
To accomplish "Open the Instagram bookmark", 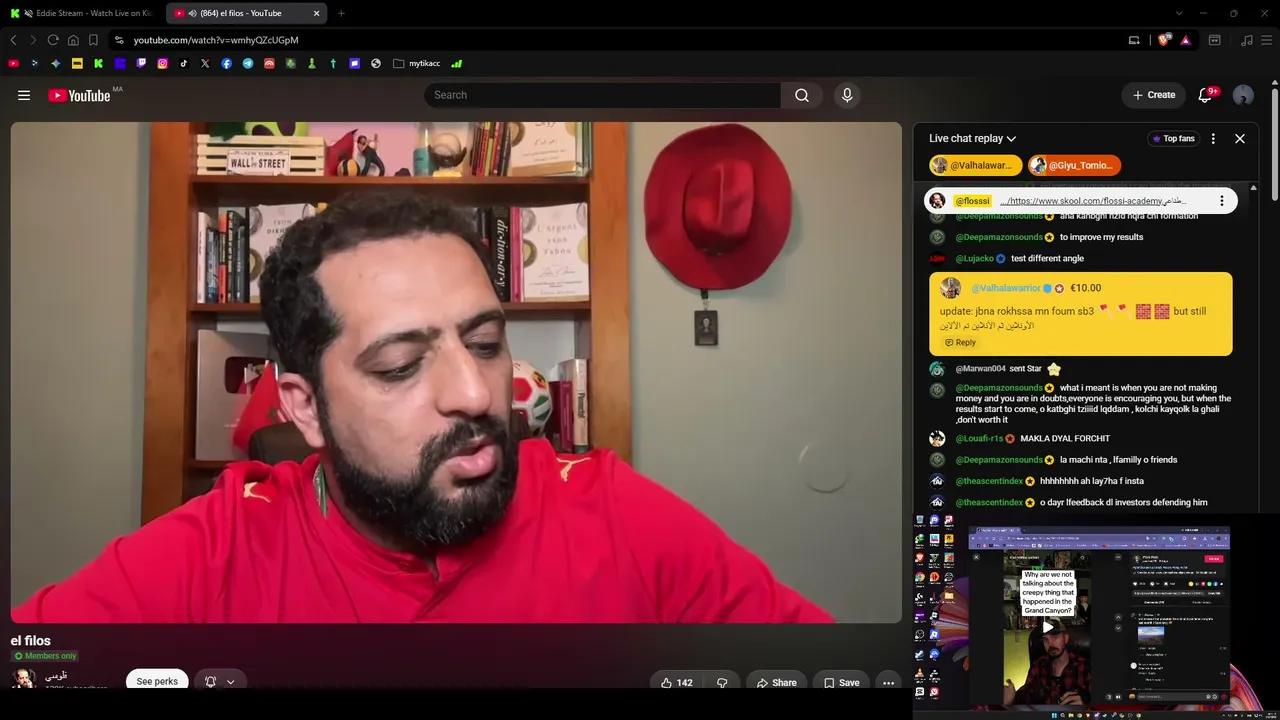I will click(x=162, y=63).
